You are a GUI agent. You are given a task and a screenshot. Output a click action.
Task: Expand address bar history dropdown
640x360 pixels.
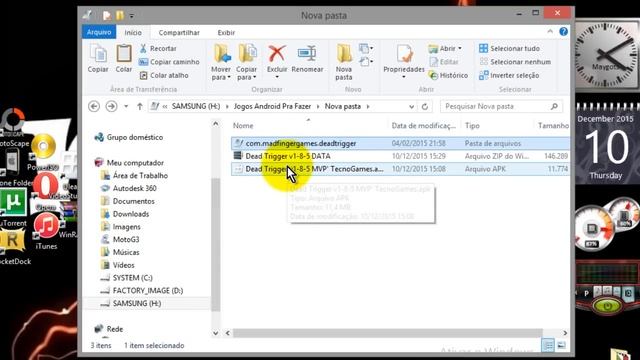(x=411, y=107)
